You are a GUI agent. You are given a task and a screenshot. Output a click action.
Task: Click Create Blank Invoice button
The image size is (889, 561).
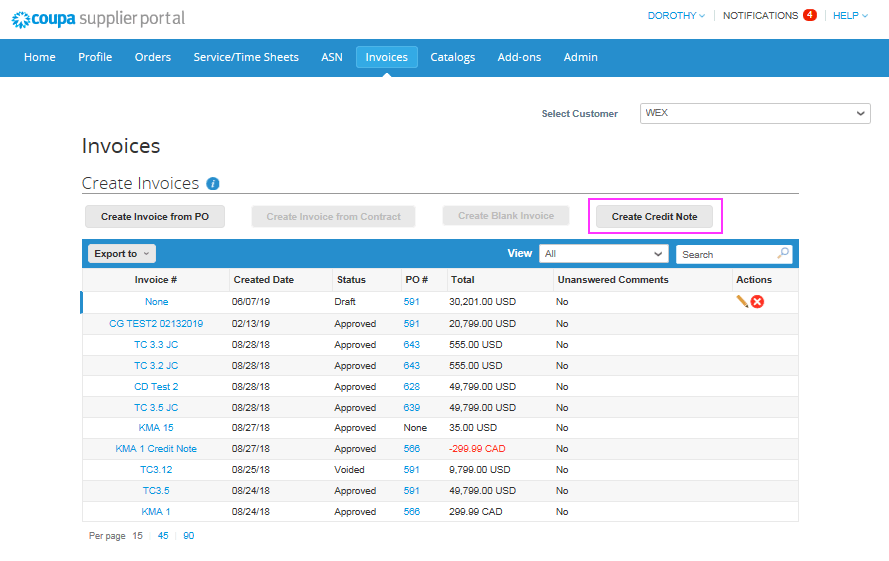[x=506, y=216]
